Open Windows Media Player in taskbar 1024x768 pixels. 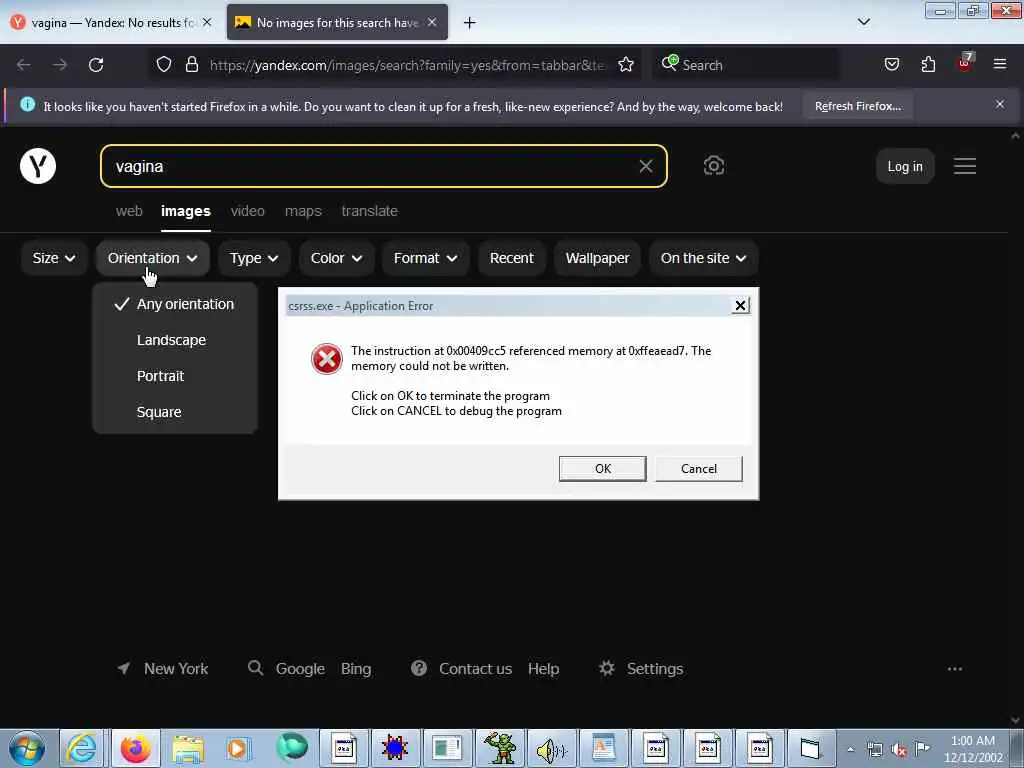238,748
